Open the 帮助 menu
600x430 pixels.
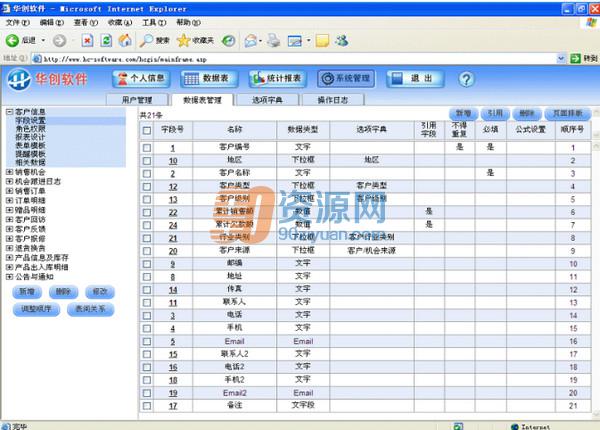tap(188, 23)
